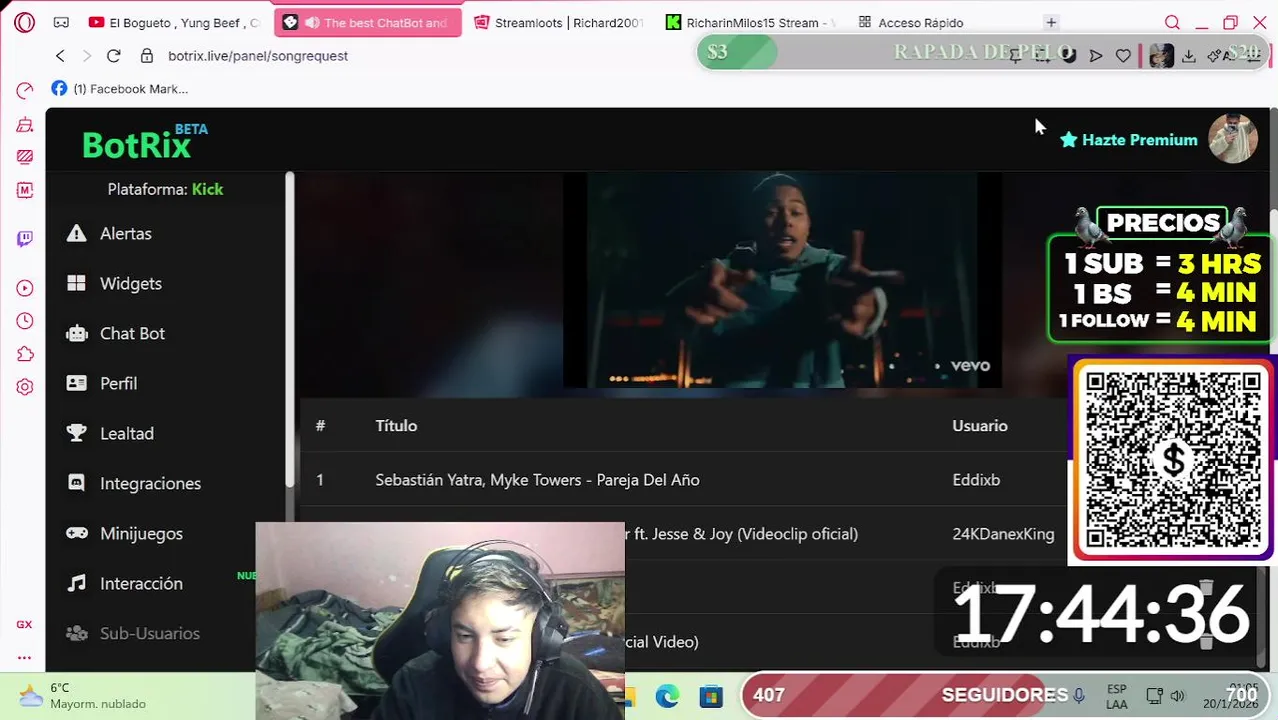The image size is (1278, 720).
Task: Click the browser forward arrow
Action: (86, 56)
